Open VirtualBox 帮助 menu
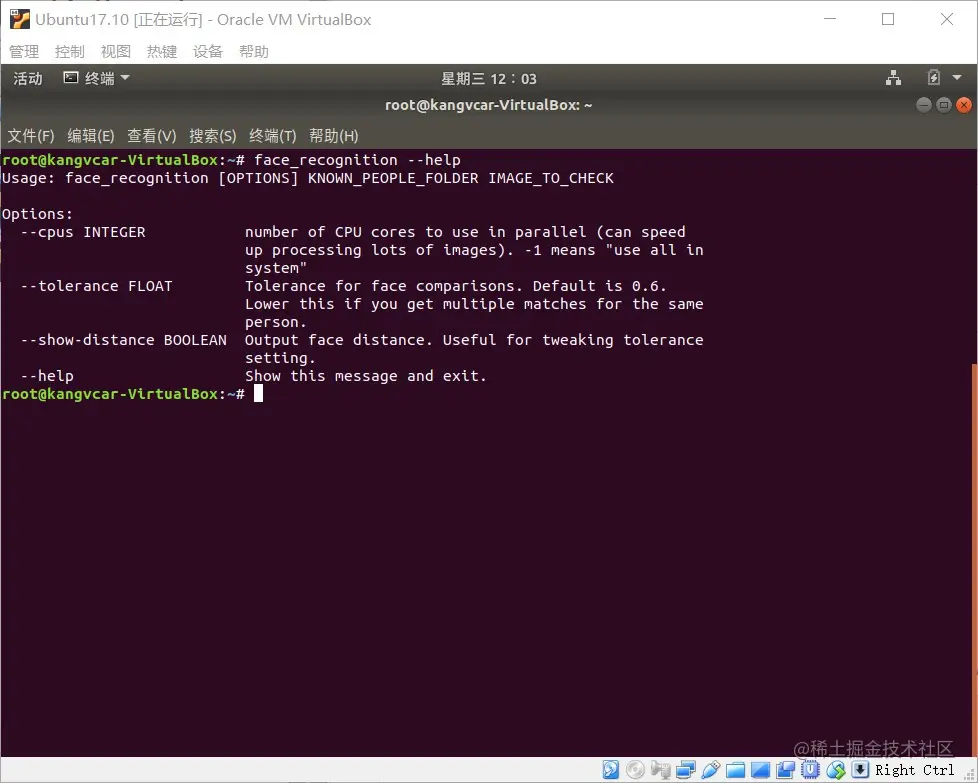 254,51
